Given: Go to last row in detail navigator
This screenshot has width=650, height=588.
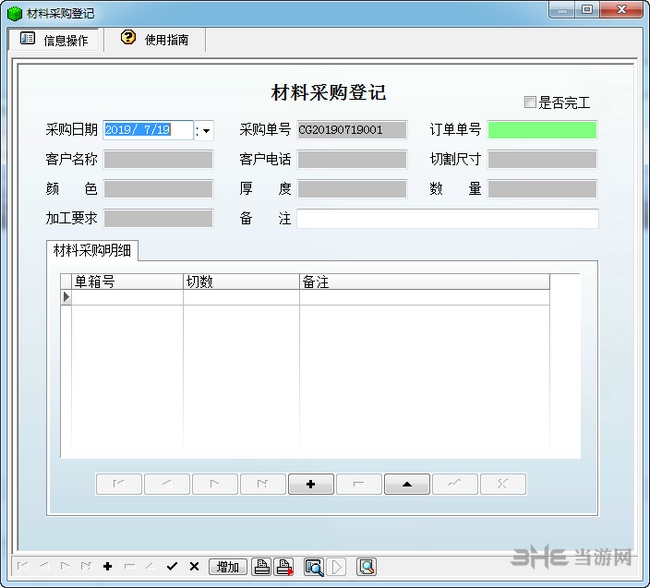Looking at the screenshot, I should point(263,484).
